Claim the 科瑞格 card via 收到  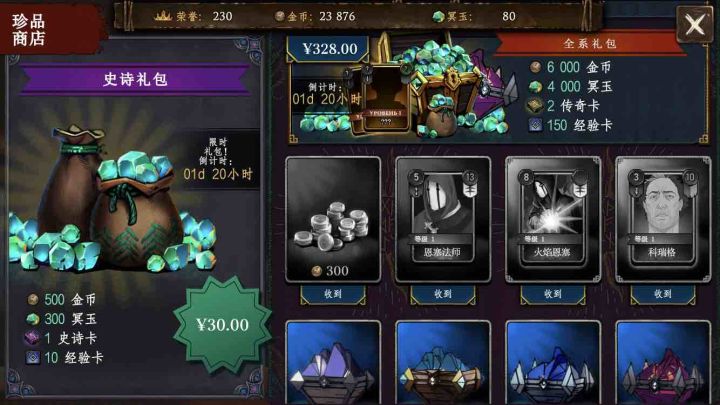click(x=663, y=294)
